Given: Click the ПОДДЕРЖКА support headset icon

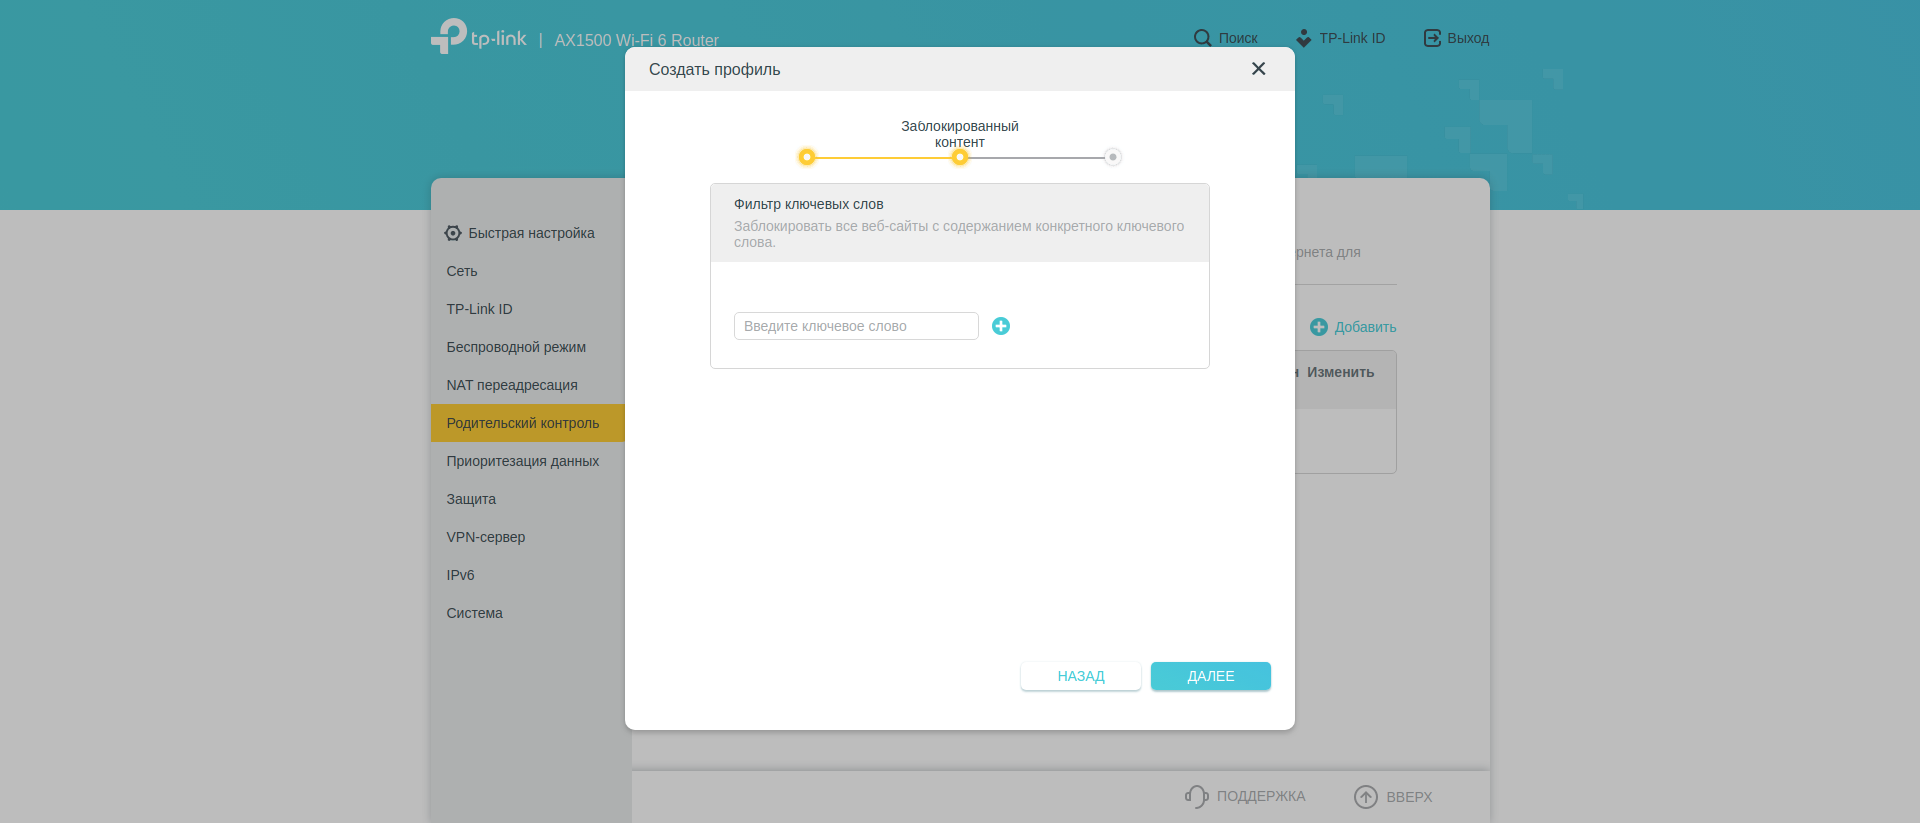Looking at the screenshot, I should [1196, 796].
